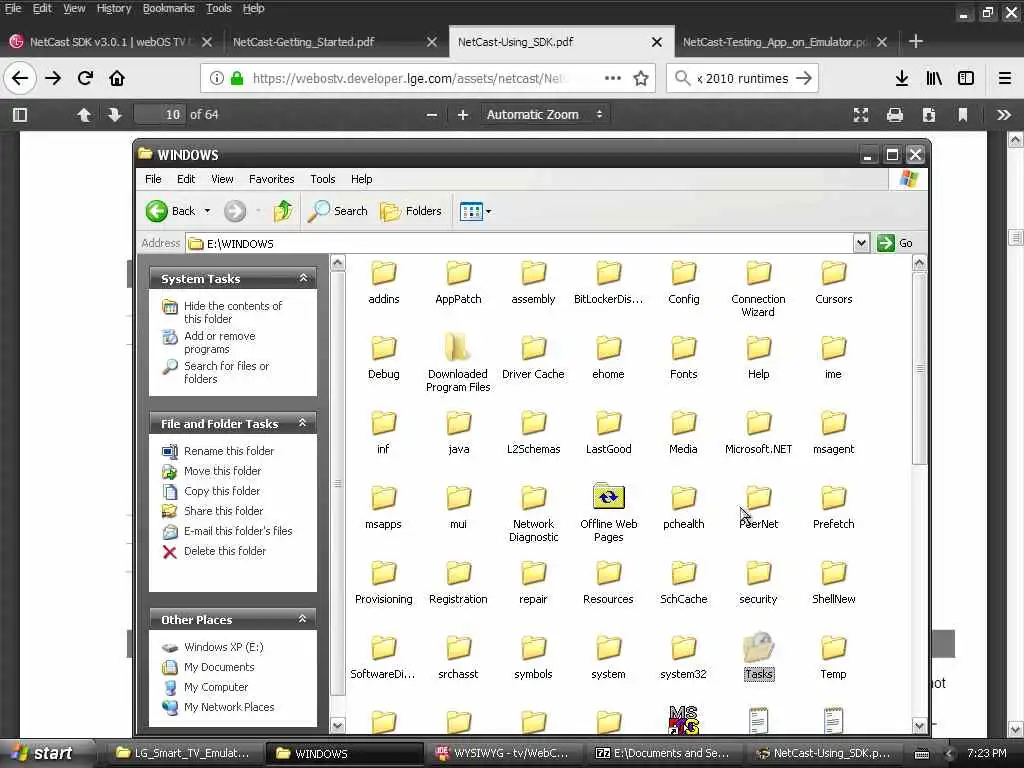This screenshot has height=768, width=1024.
Task: Collapse the File and Folder Tasks panel
Action: coord(302,423)
